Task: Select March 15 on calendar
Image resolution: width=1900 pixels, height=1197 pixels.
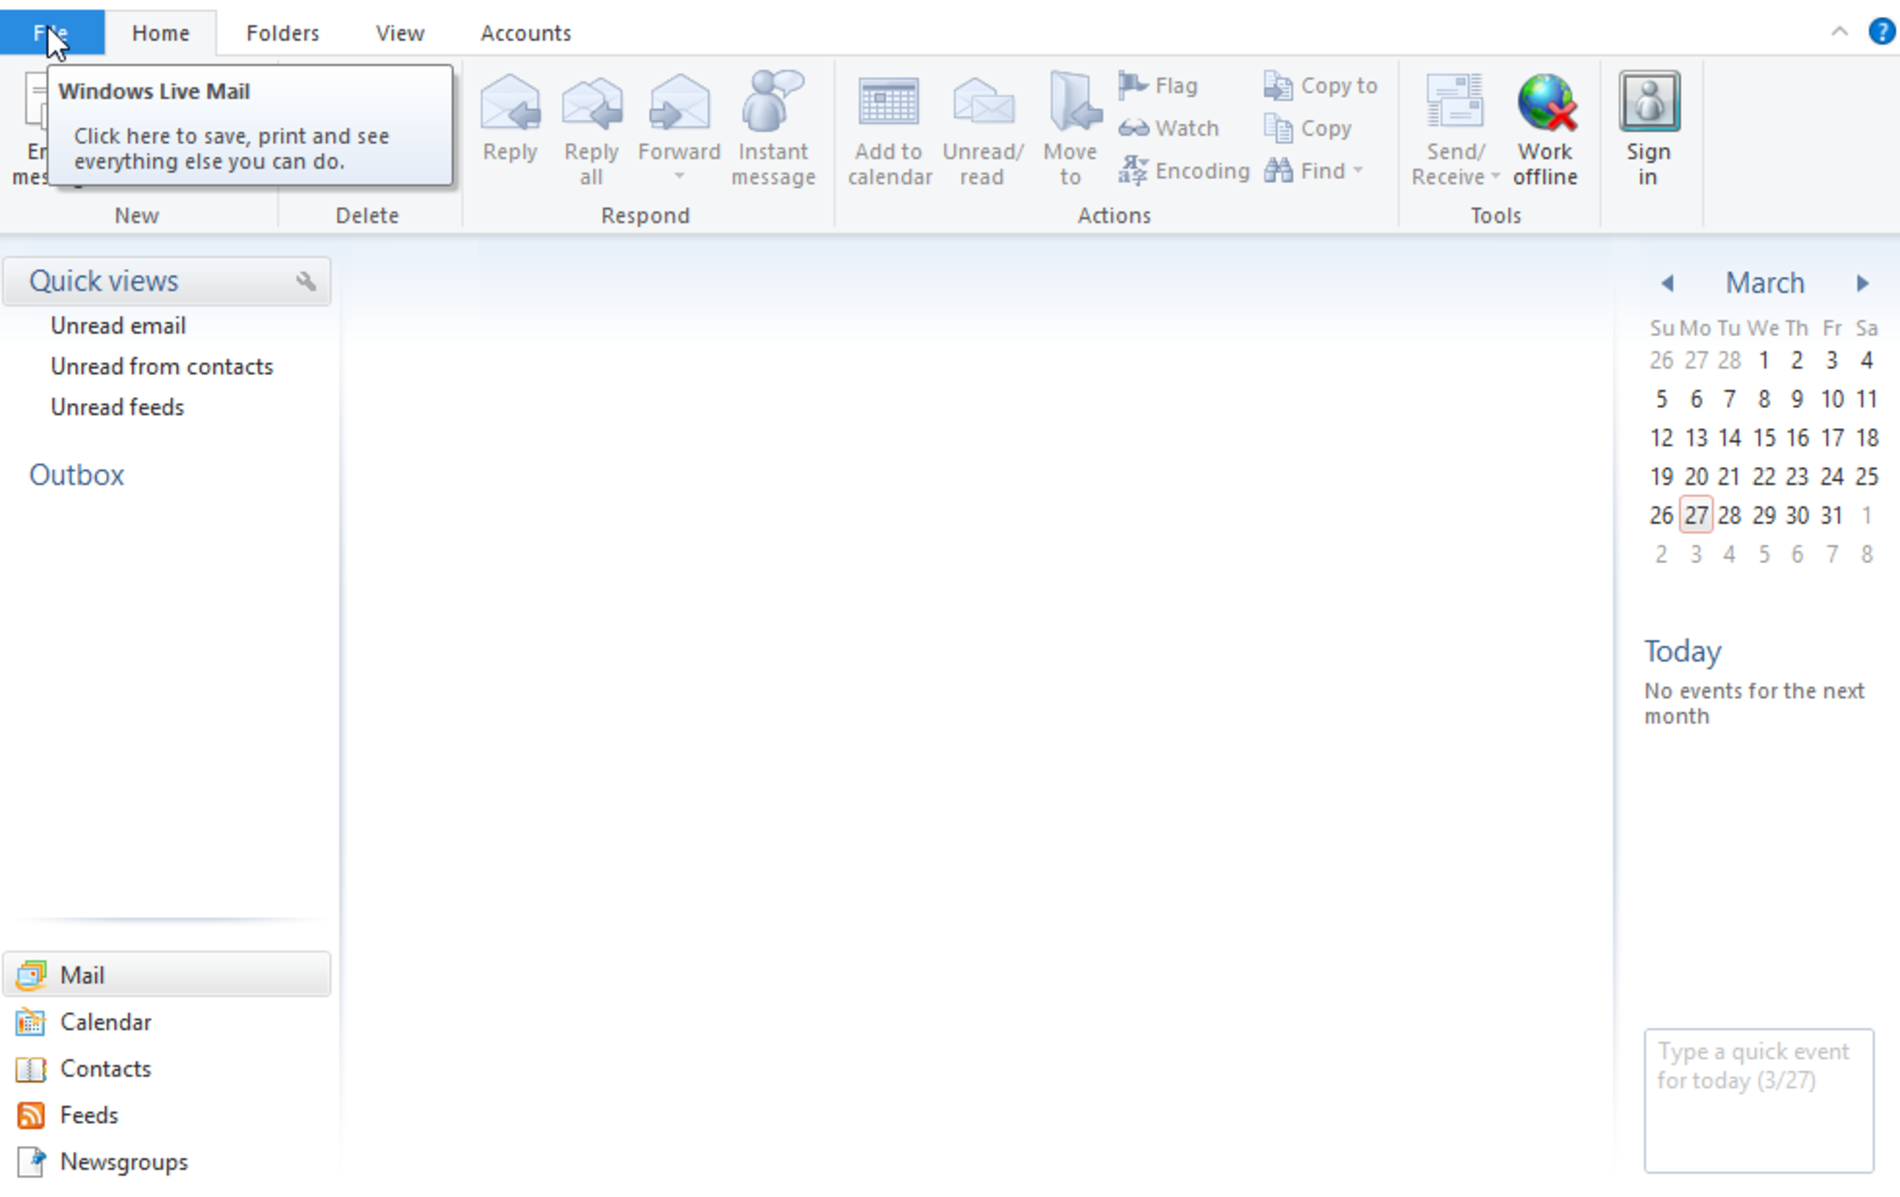Action: [1764, 438]
